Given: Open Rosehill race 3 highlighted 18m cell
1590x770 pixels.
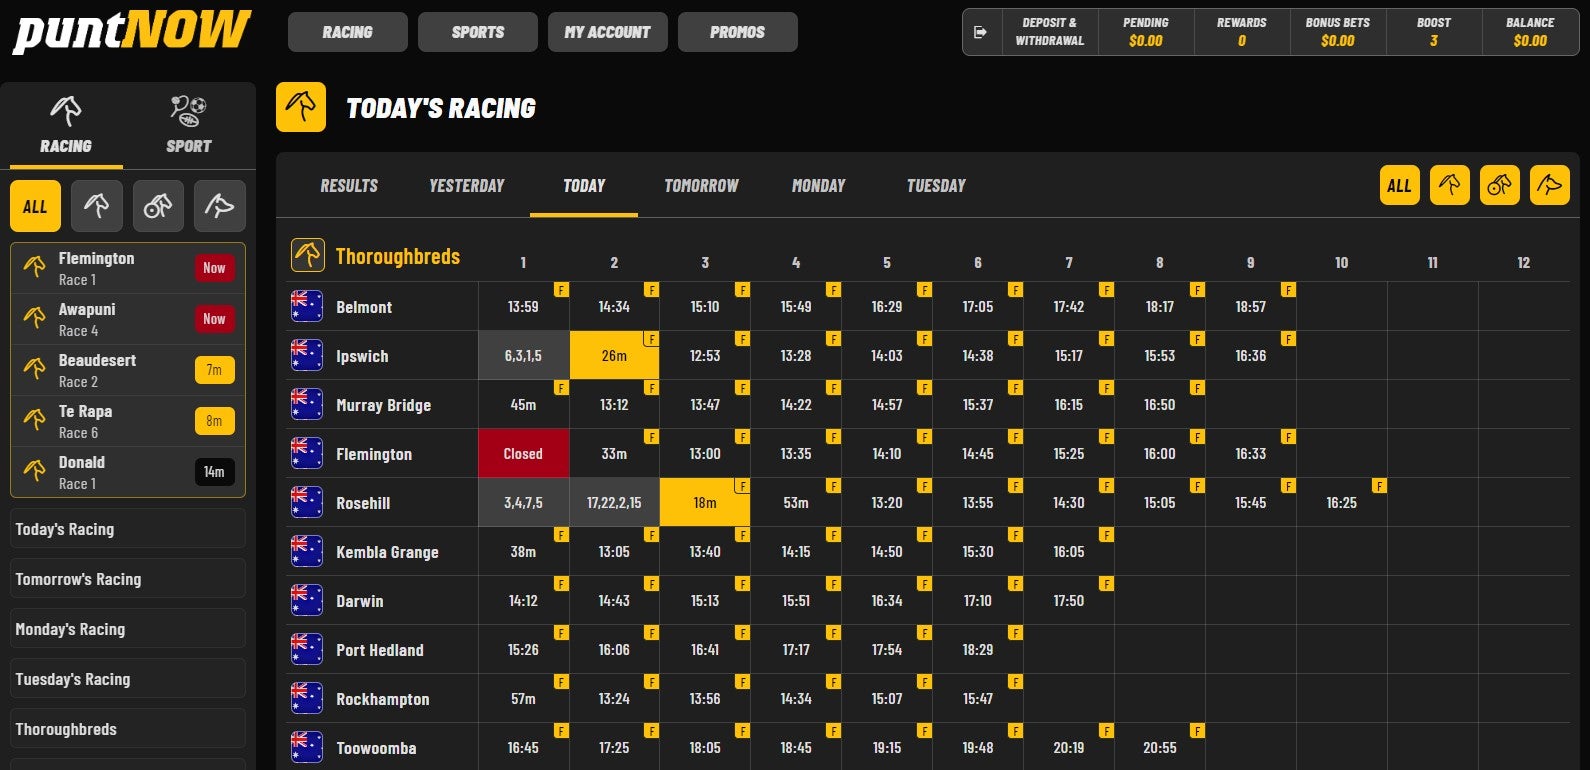Looking at the screenshot, I should pyautogui.click(x=705, y=502).
